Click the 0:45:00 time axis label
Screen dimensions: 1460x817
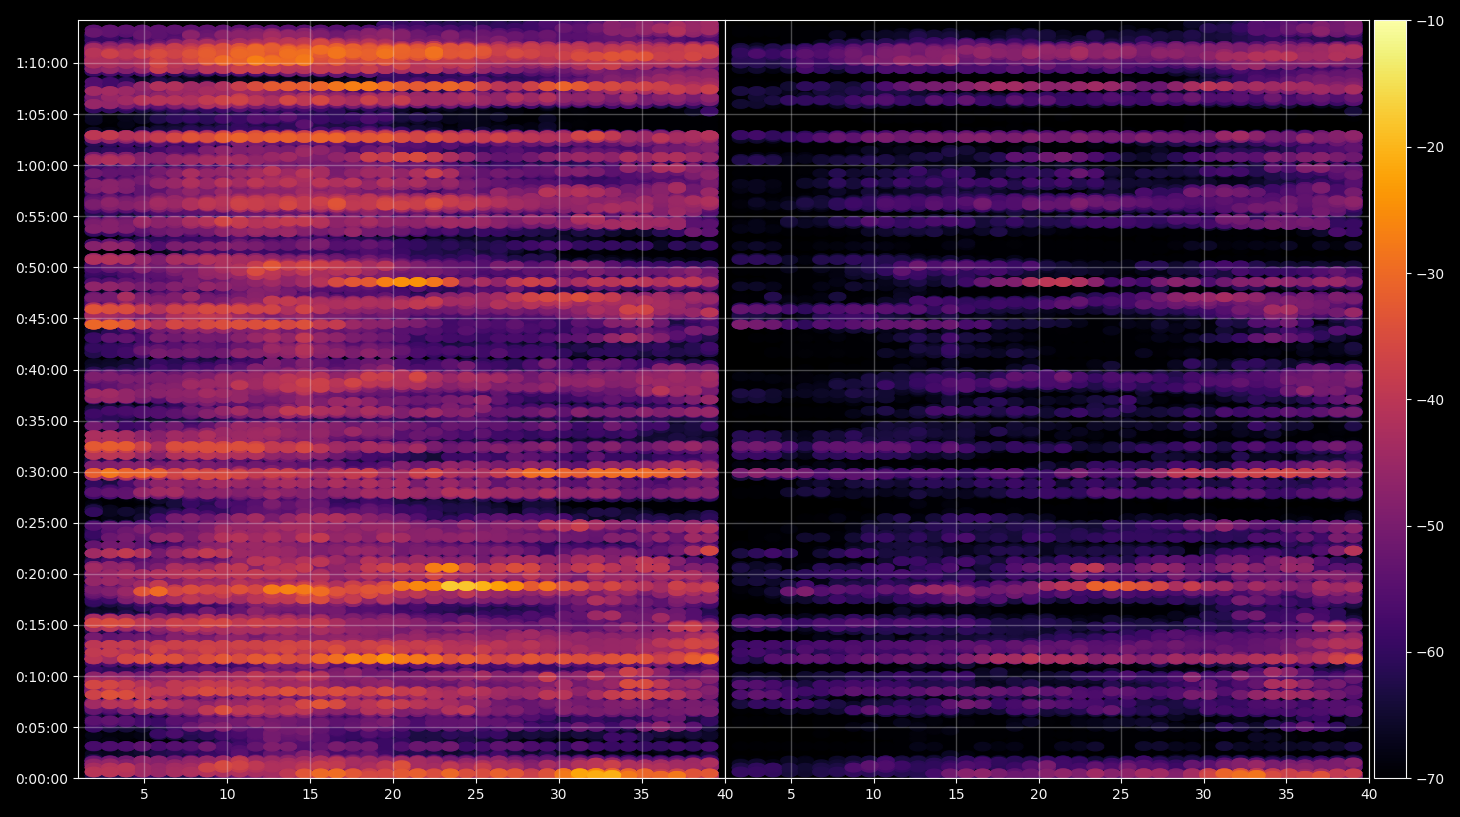point(42,320)
